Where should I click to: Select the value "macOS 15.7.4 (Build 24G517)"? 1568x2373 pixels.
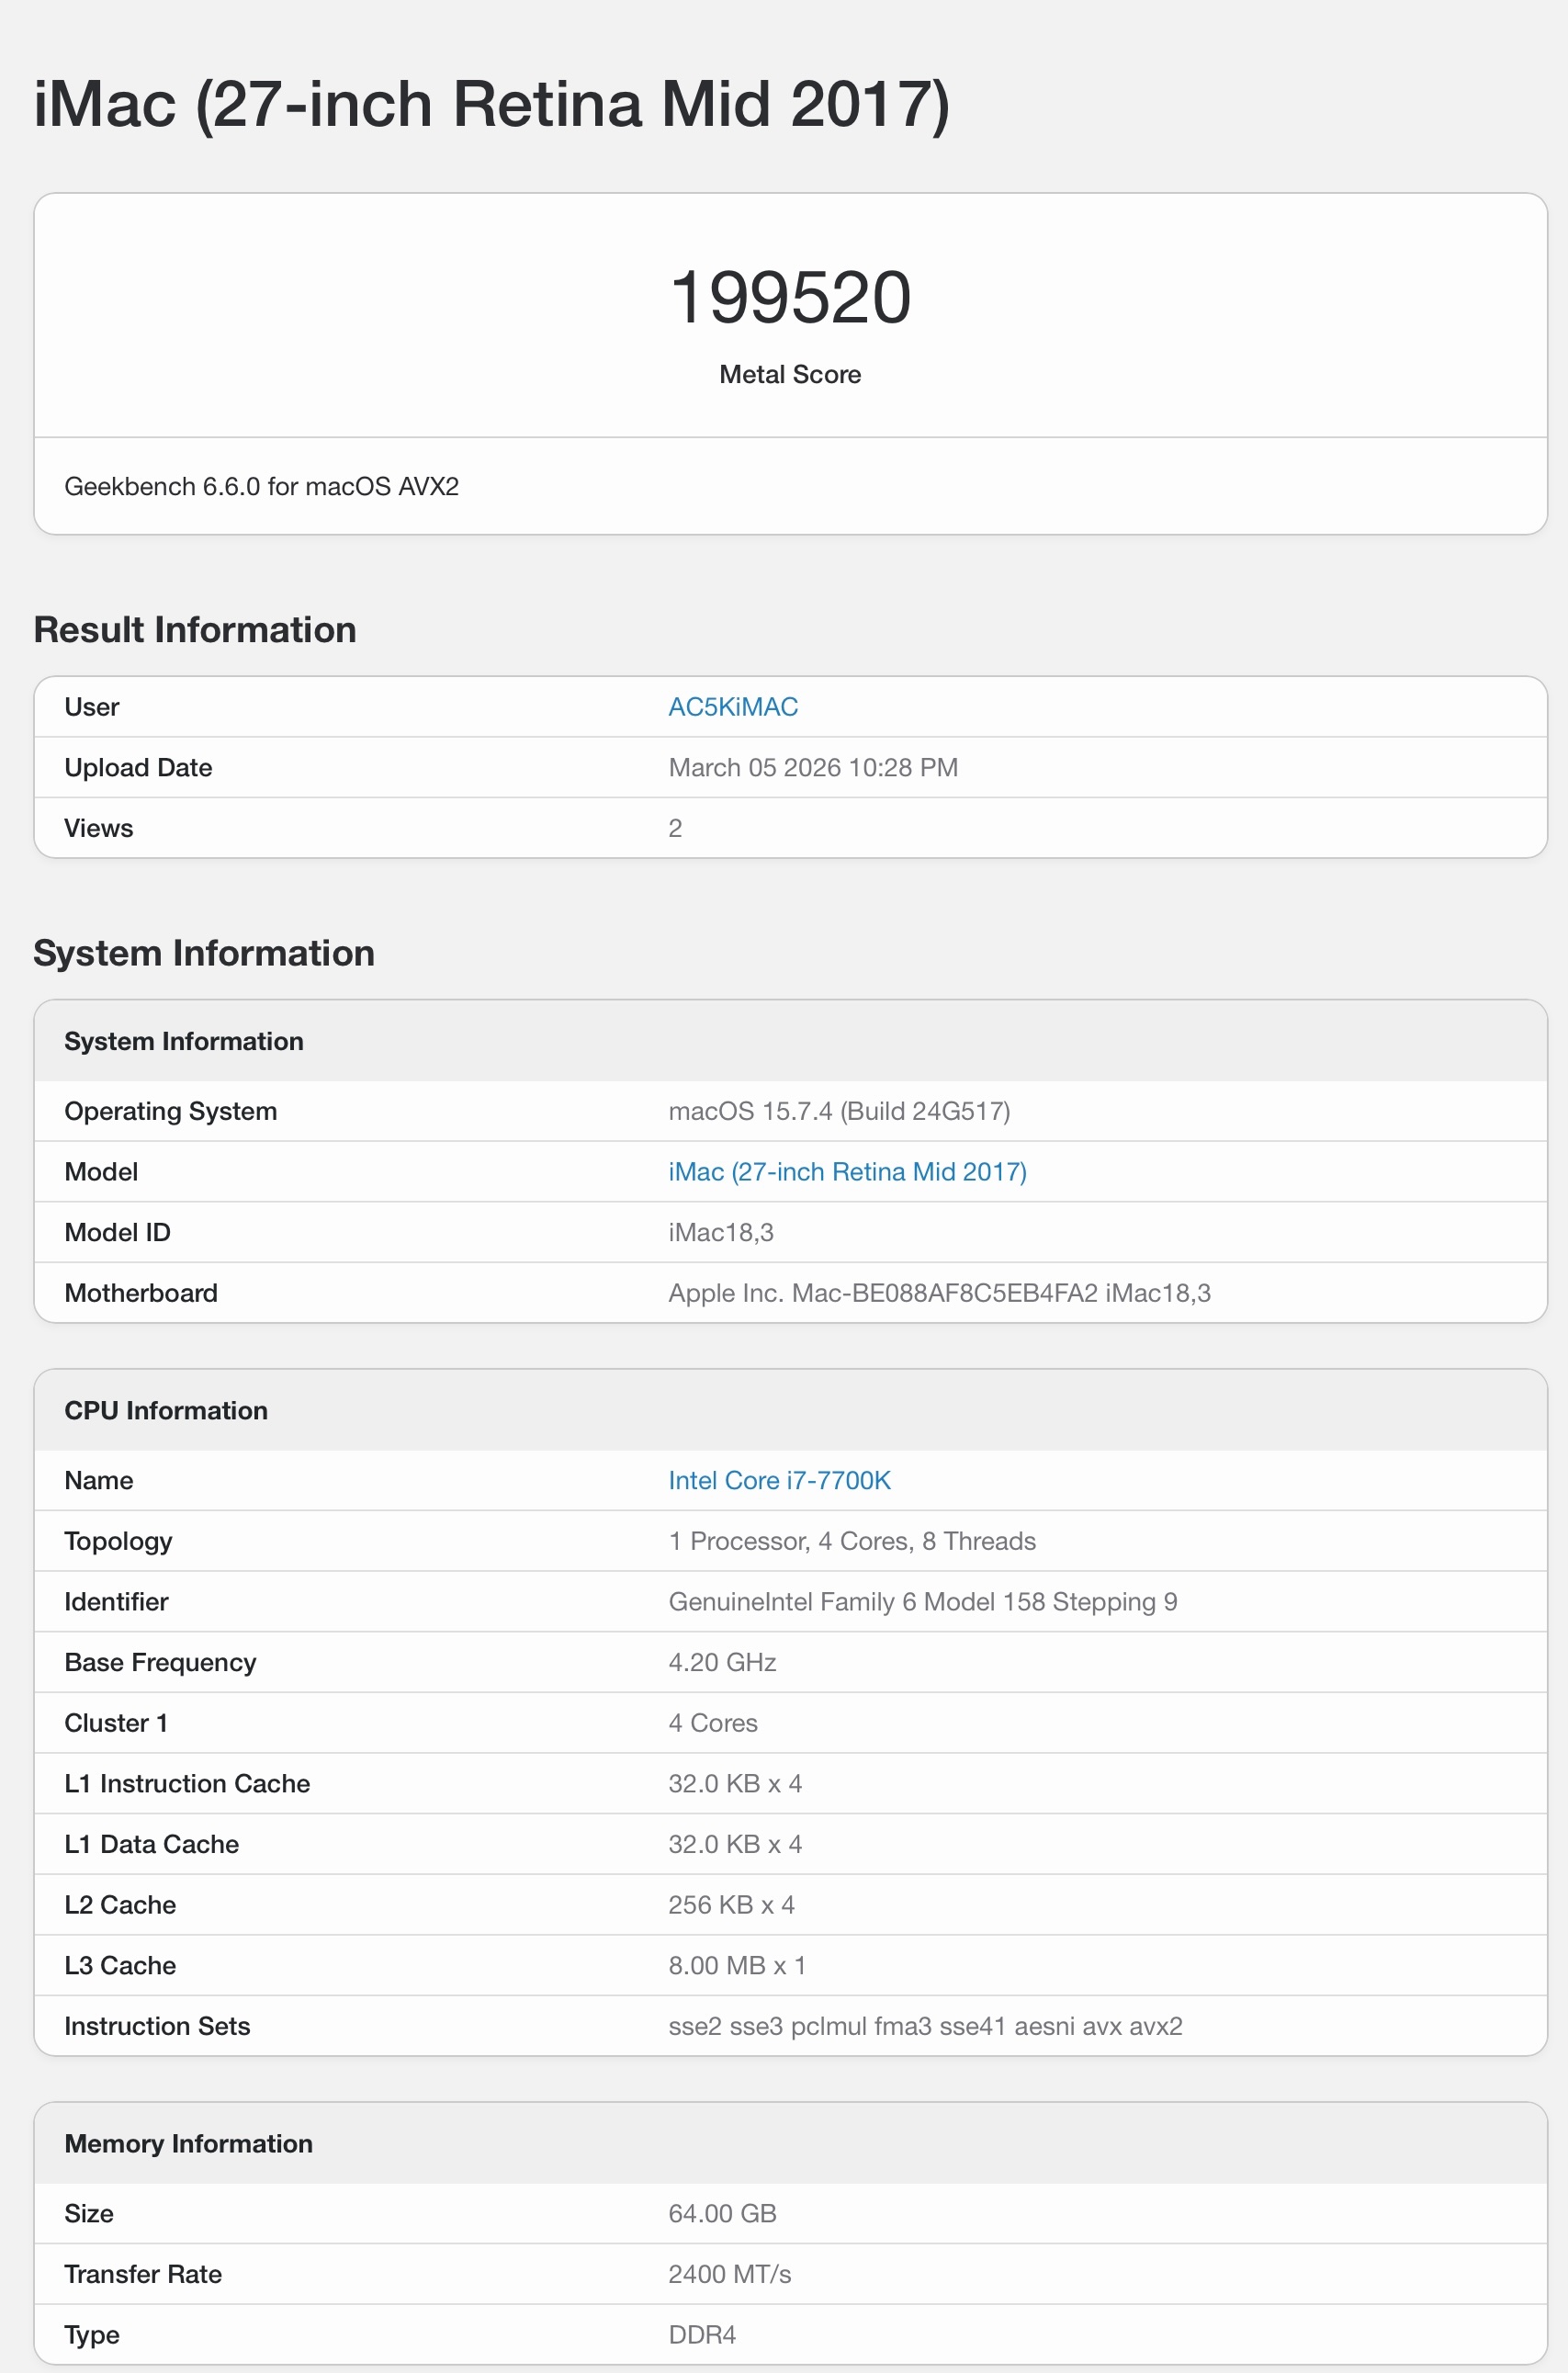839,1111
